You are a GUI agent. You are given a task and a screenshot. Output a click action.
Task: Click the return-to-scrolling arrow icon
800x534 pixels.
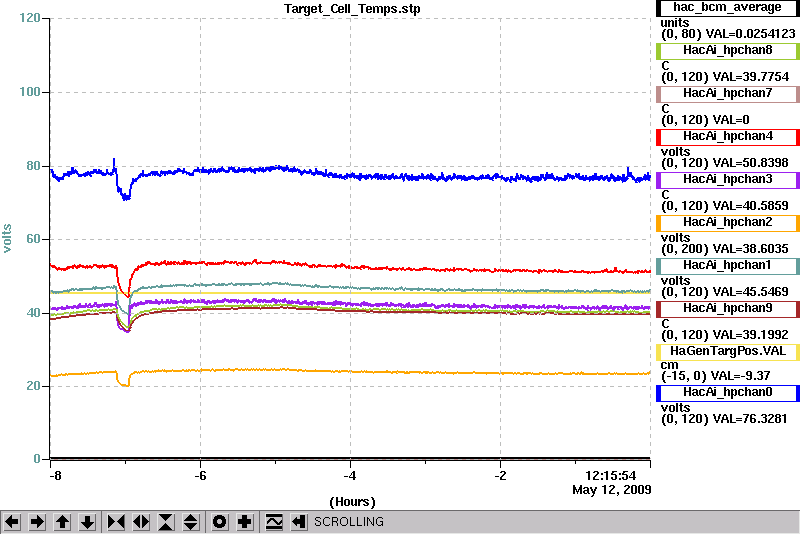pyautogui.click(x=299, y=522)
